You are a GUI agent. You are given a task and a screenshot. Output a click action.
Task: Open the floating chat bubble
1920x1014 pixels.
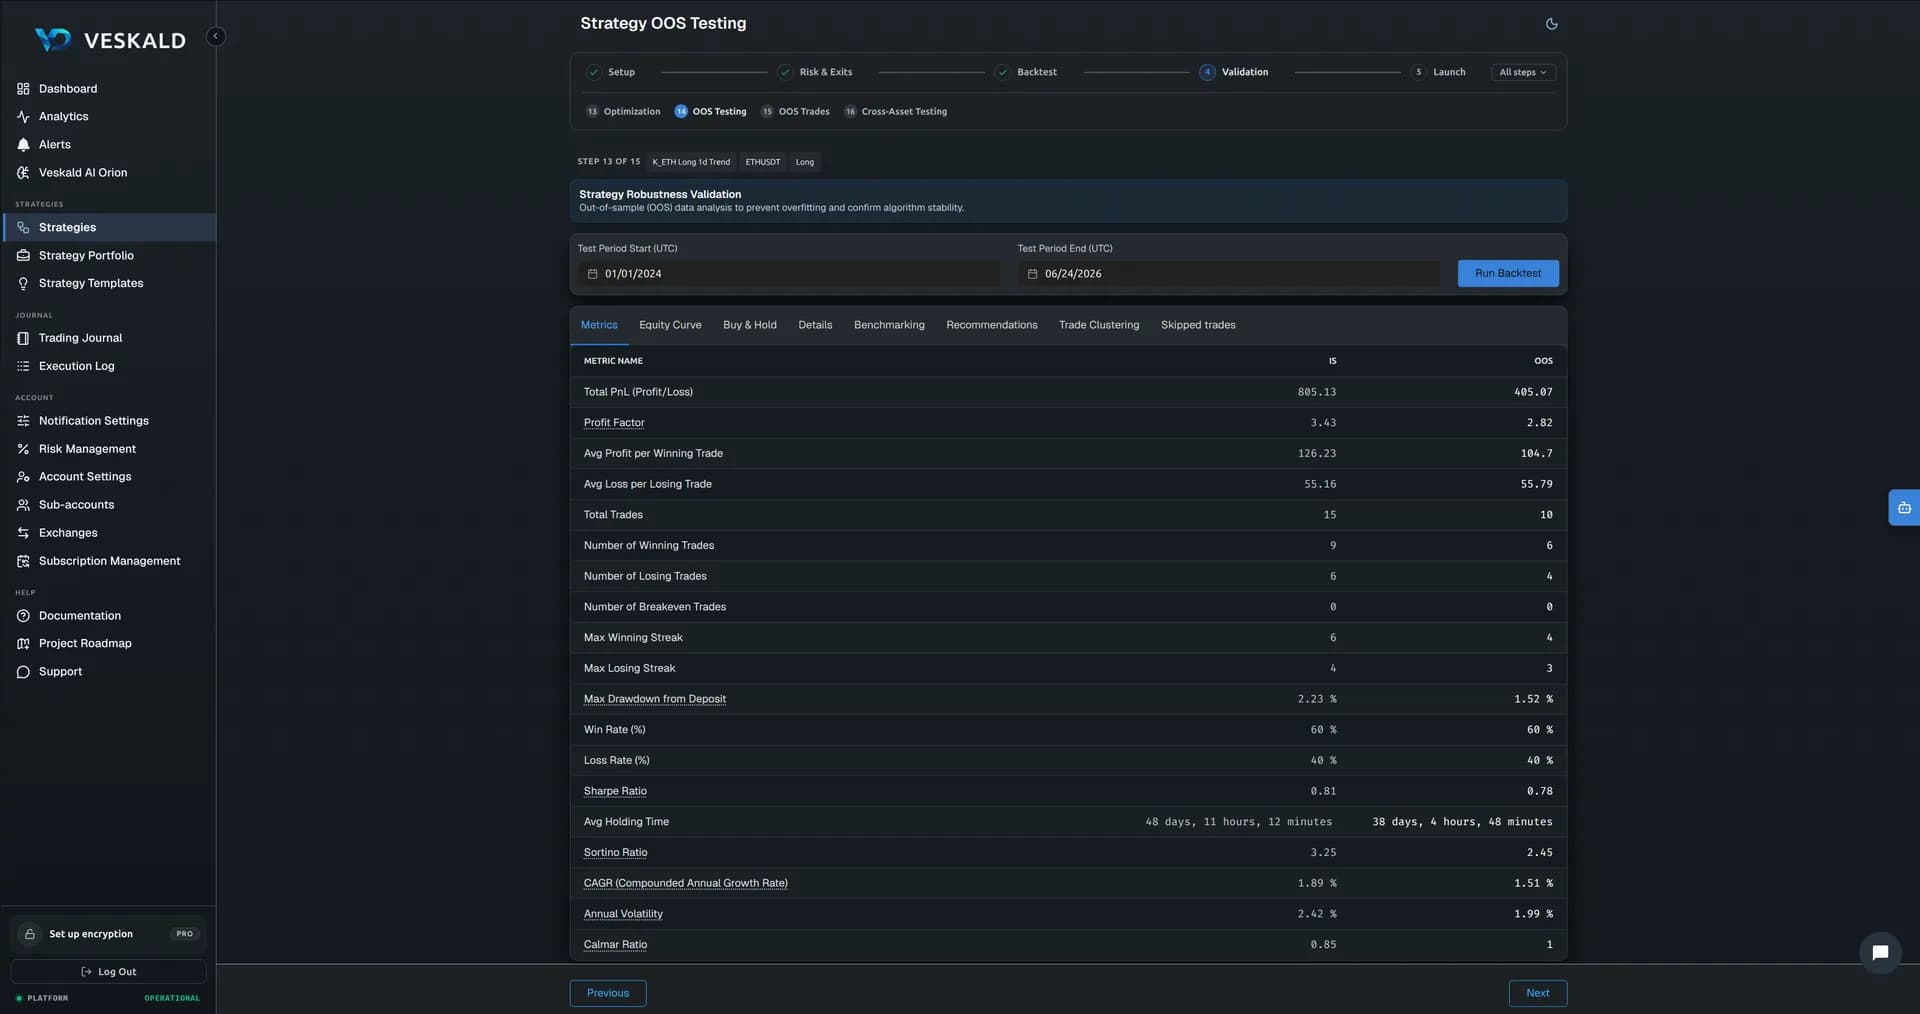[1880, 953]
